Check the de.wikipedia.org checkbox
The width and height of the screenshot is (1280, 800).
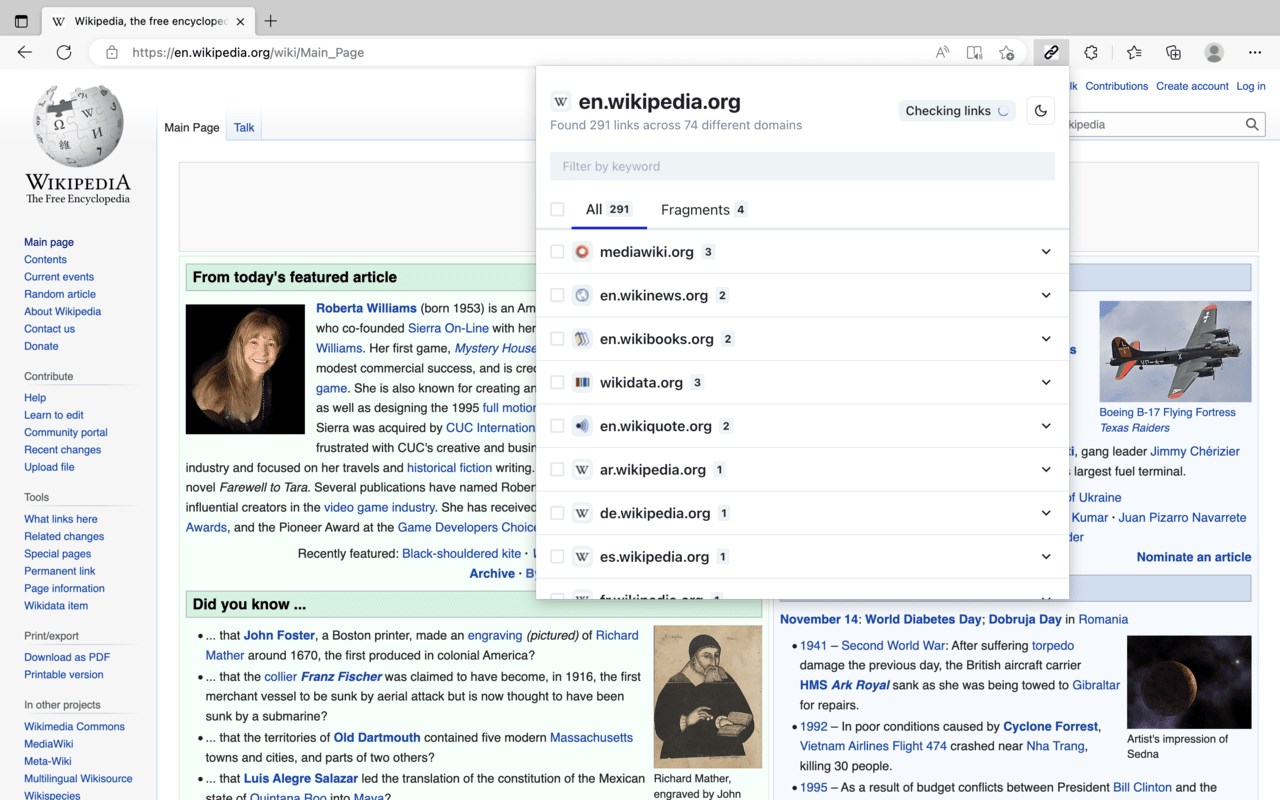pos(557,513)
